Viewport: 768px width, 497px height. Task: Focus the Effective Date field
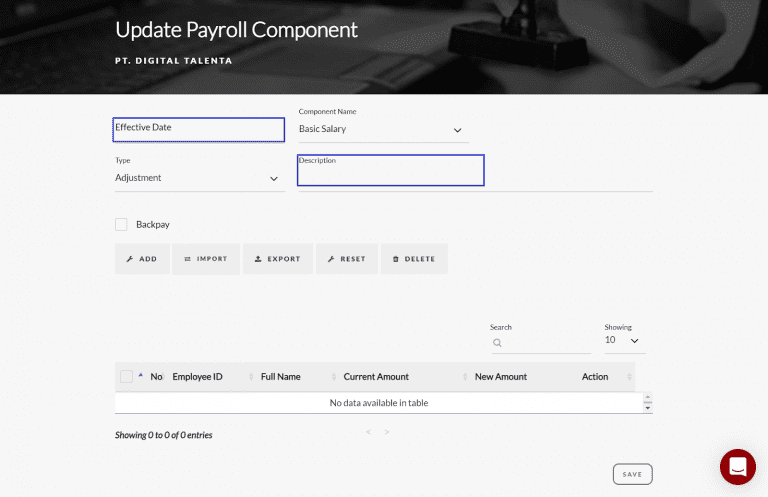point(199,130)
